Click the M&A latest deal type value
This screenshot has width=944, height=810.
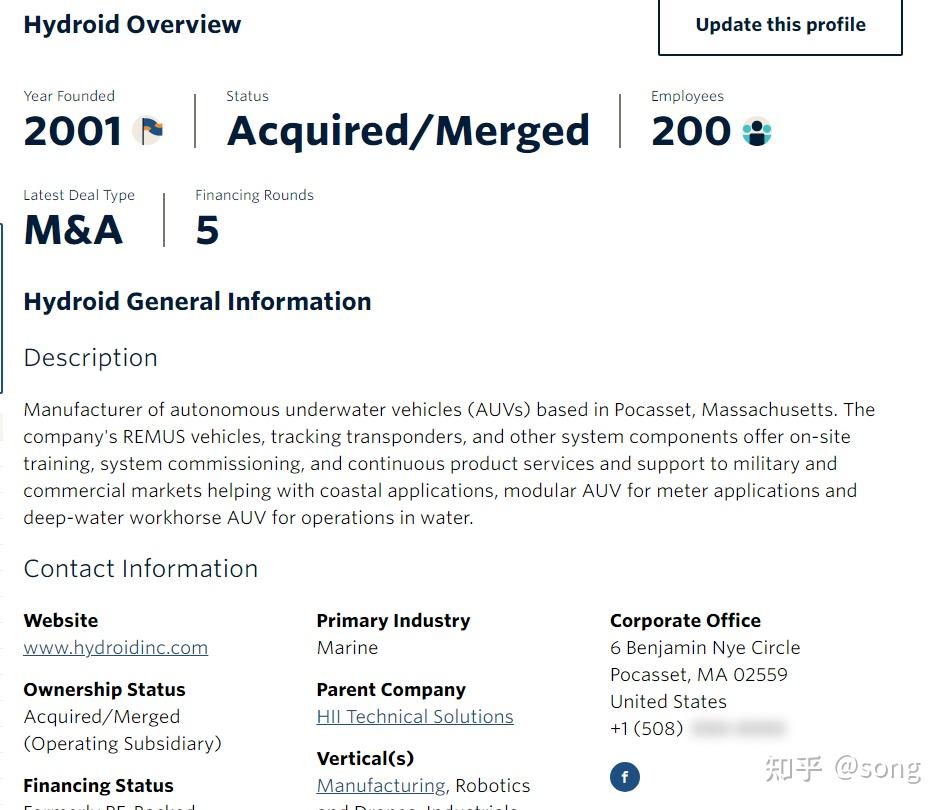click(x=73, y=230)
